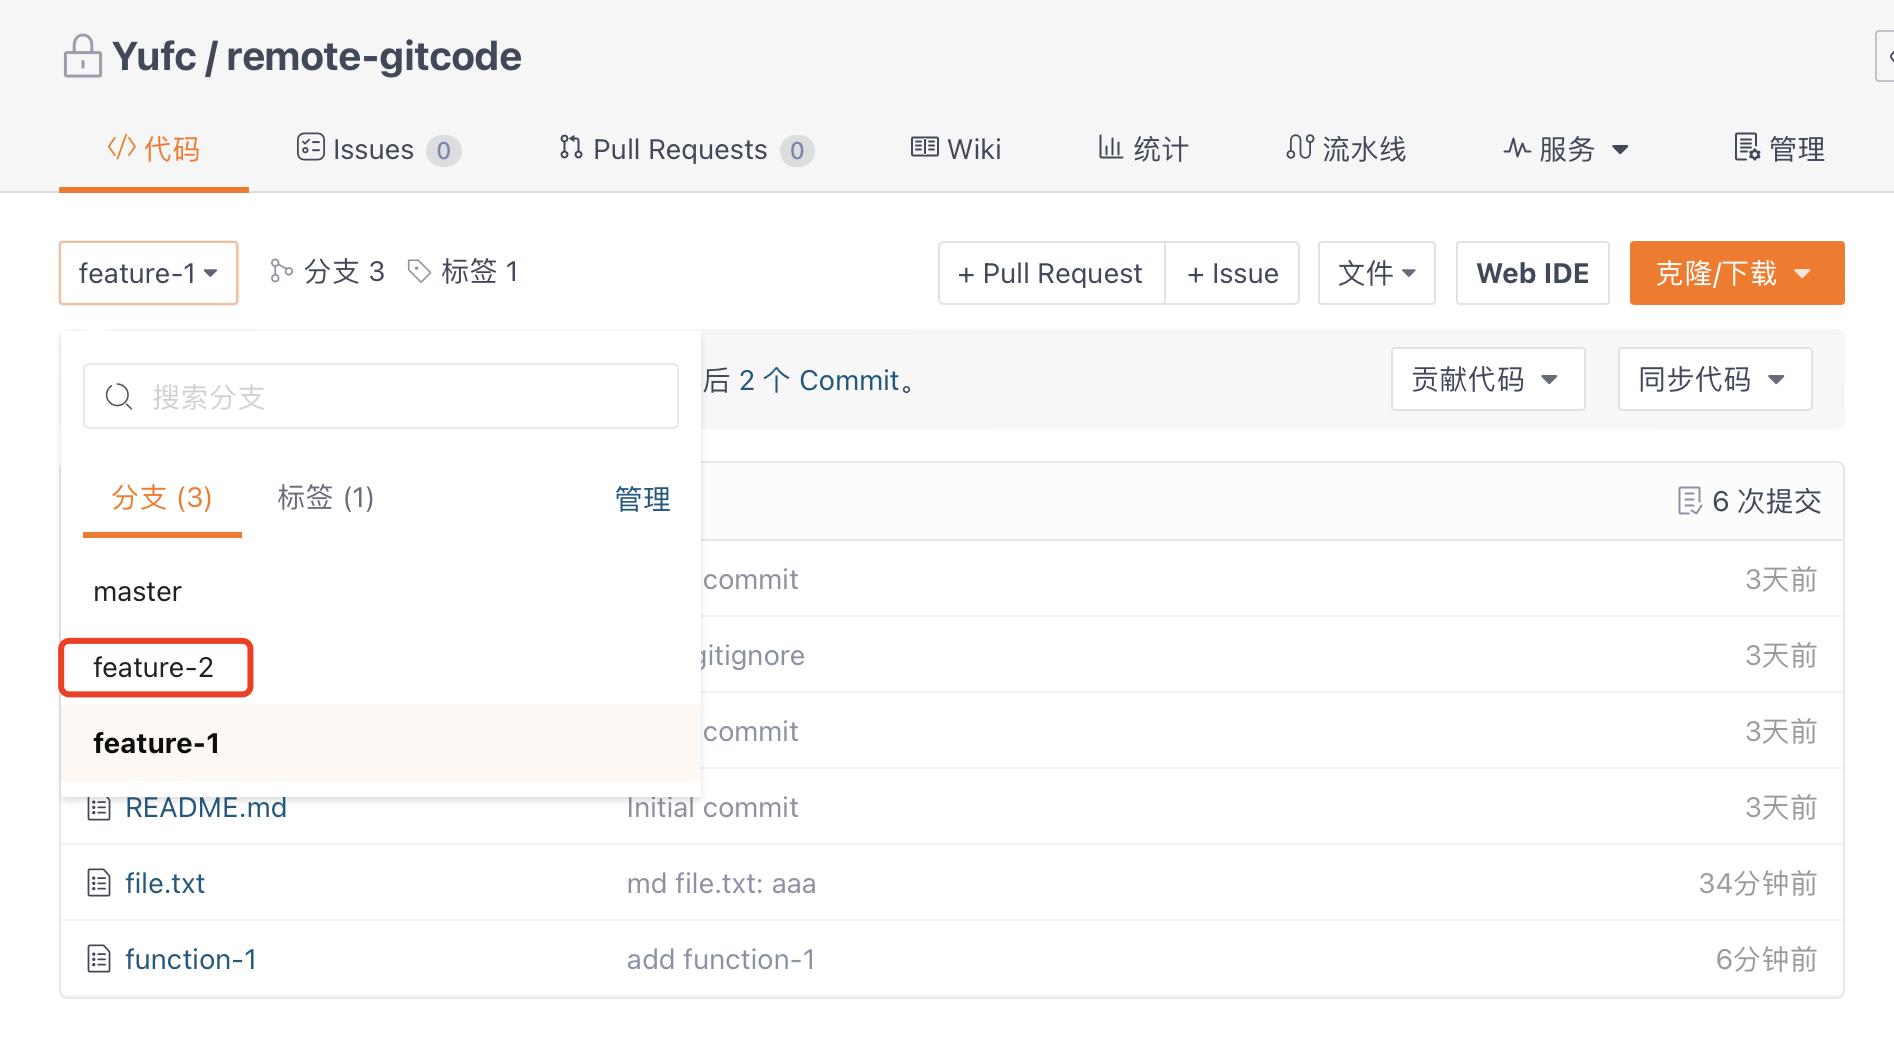Image resolution: width=1894 pixels, height=1044 pixels.
Task: Switch to the Issues tab
Action: pyautogui.click(x=377, y=149)
